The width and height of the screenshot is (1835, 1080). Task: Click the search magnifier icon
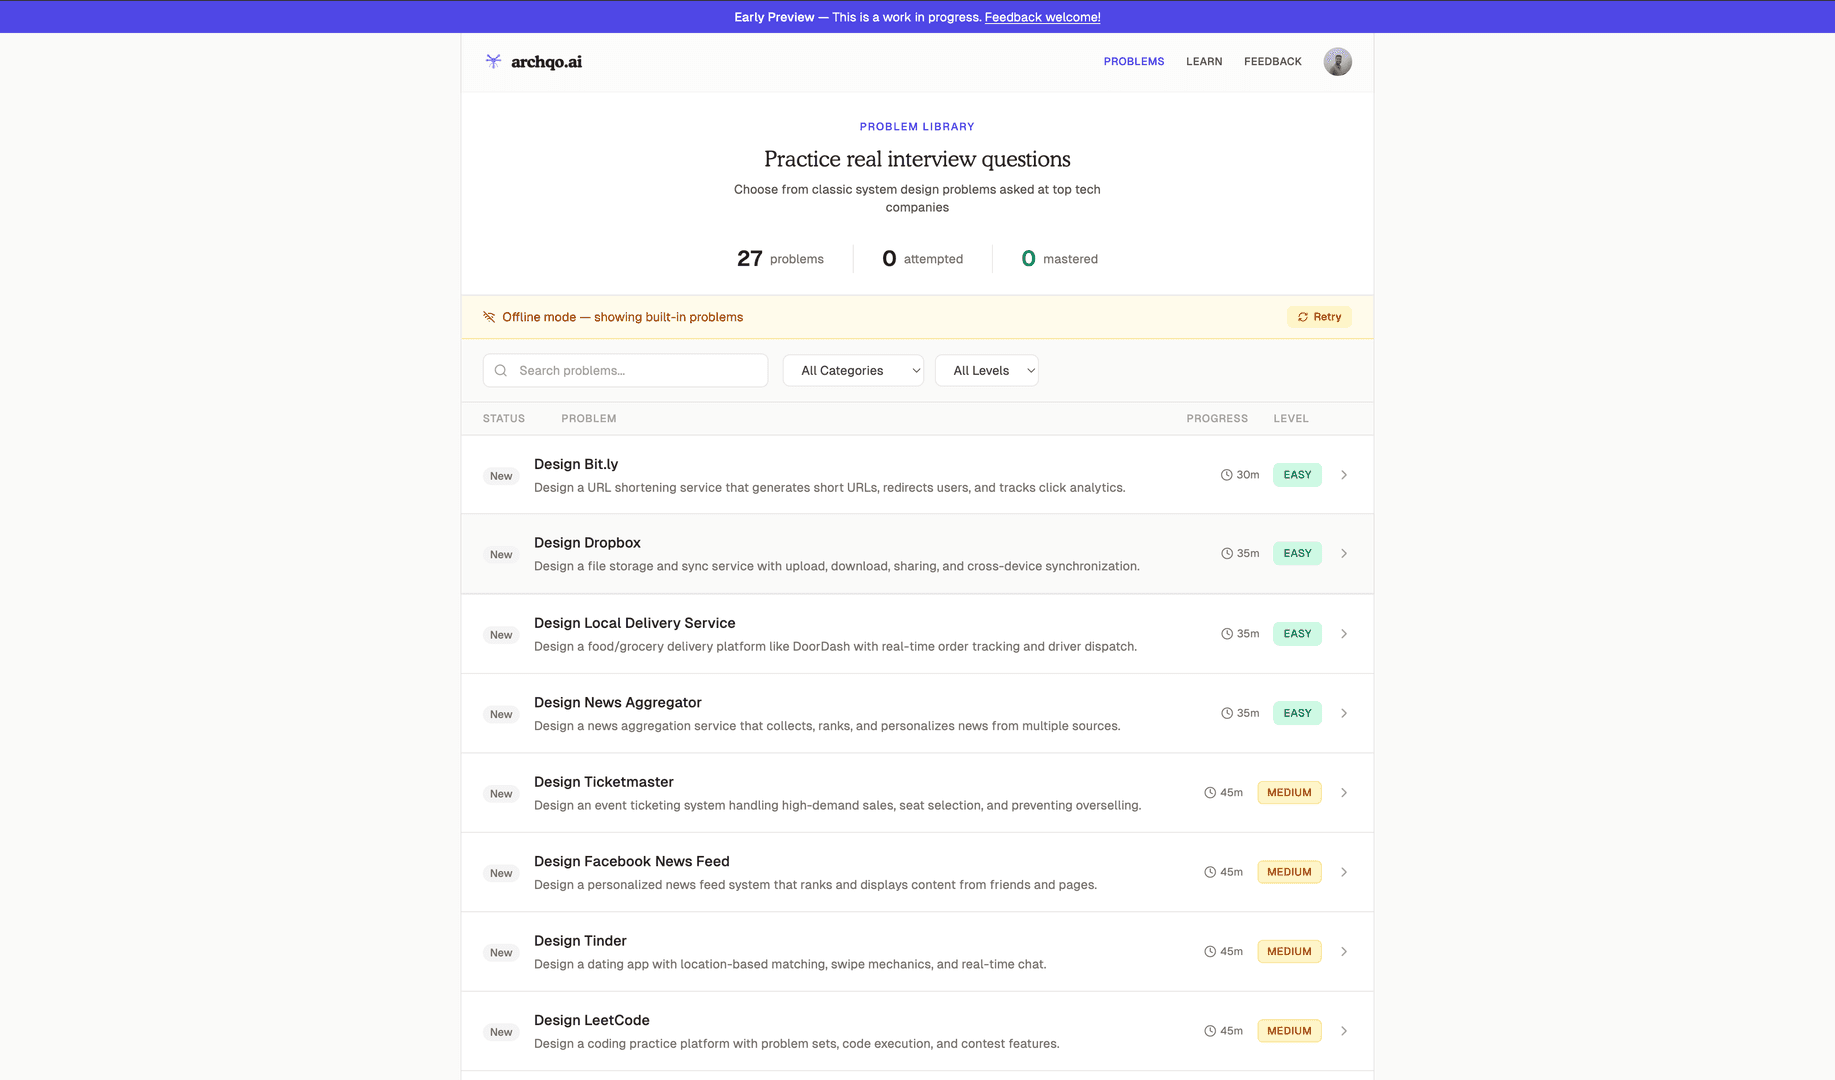pyautogui.click(x=501, y=371)
